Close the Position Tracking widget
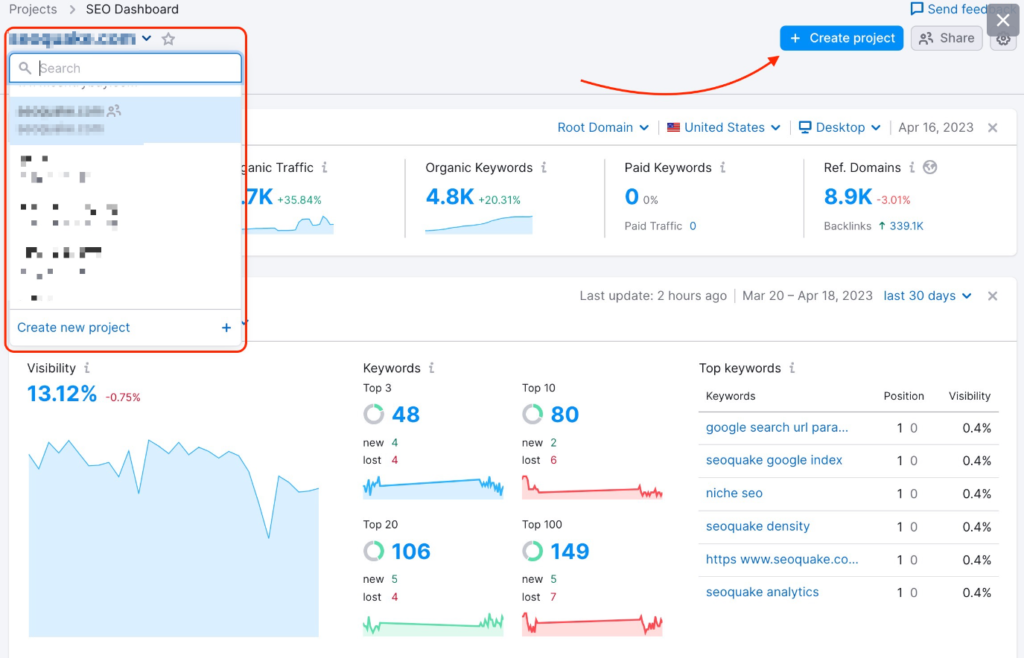The width and height of the screenshot is (1024, 658). click(x=992, y=296)
